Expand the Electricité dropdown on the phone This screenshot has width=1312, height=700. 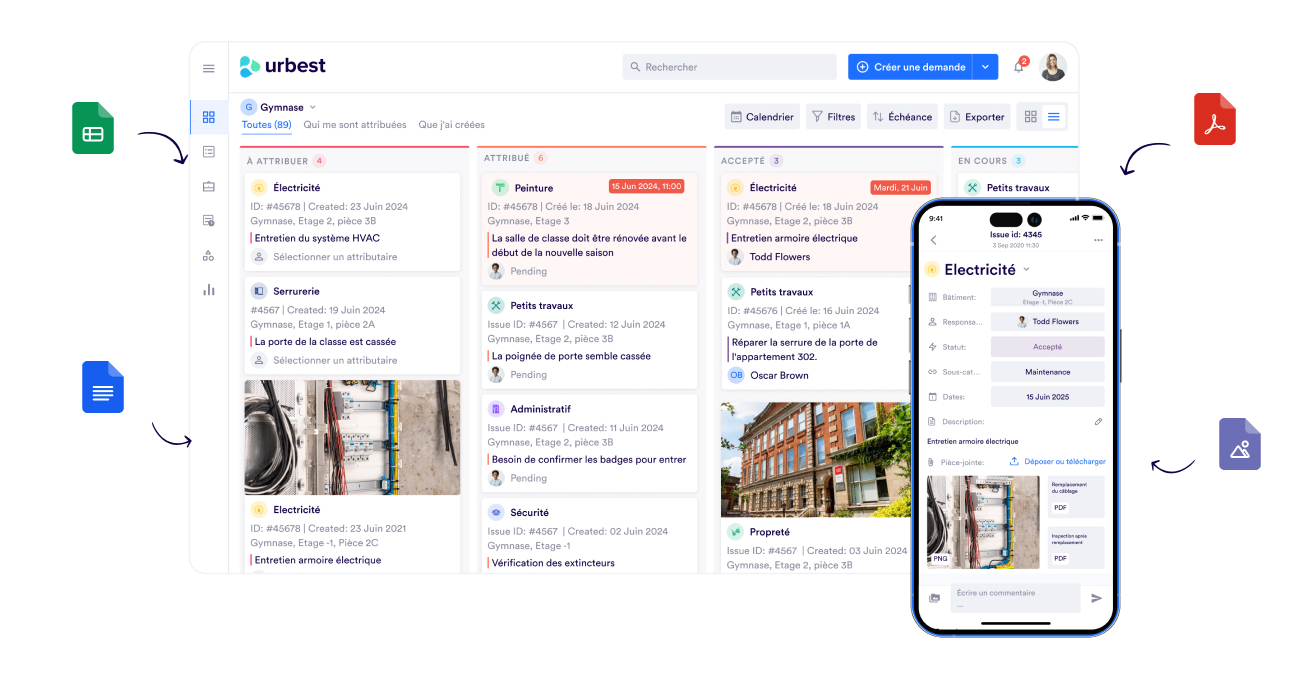pyautogui.click(x=1026, y=270)
